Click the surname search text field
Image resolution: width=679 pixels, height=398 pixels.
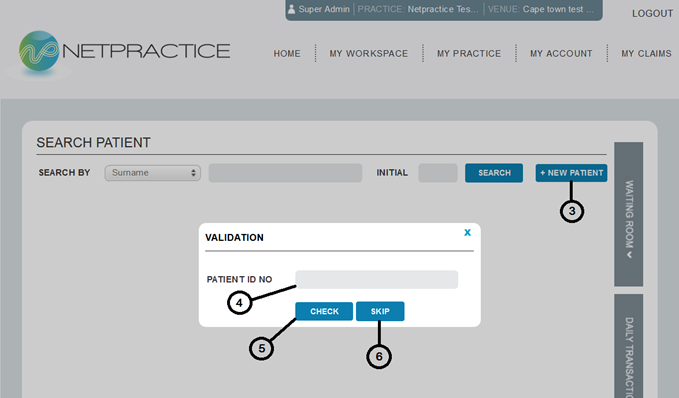[285, 173]
